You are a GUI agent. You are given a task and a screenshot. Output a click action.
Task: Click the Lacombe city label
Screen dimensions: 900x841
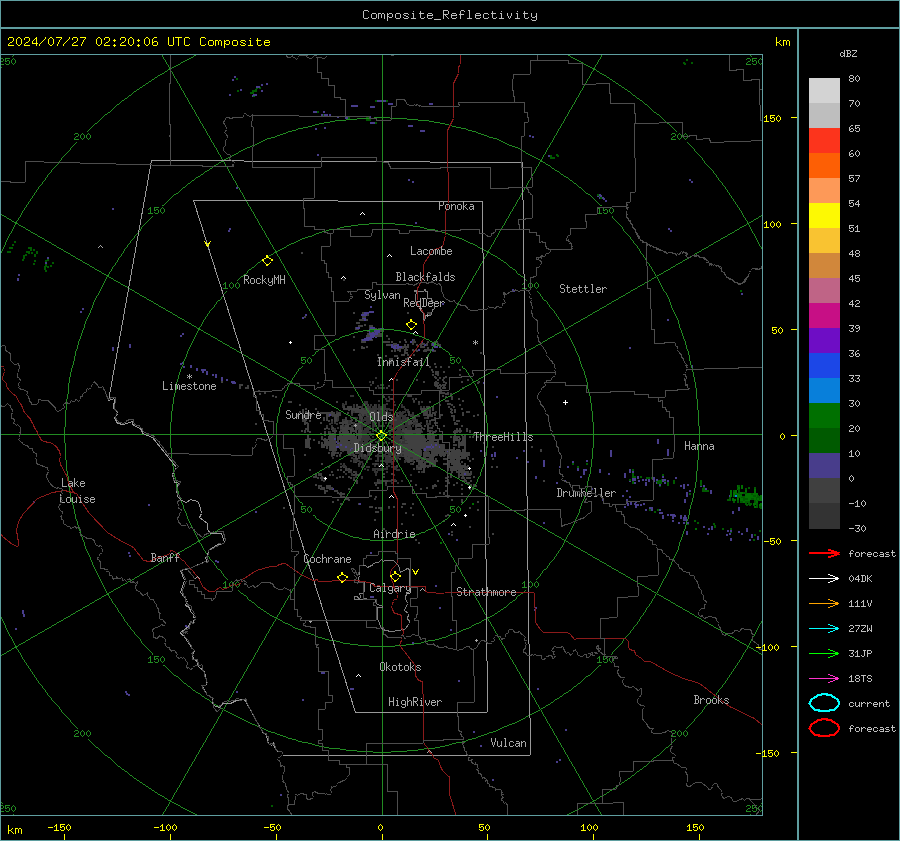click(431, 251)
